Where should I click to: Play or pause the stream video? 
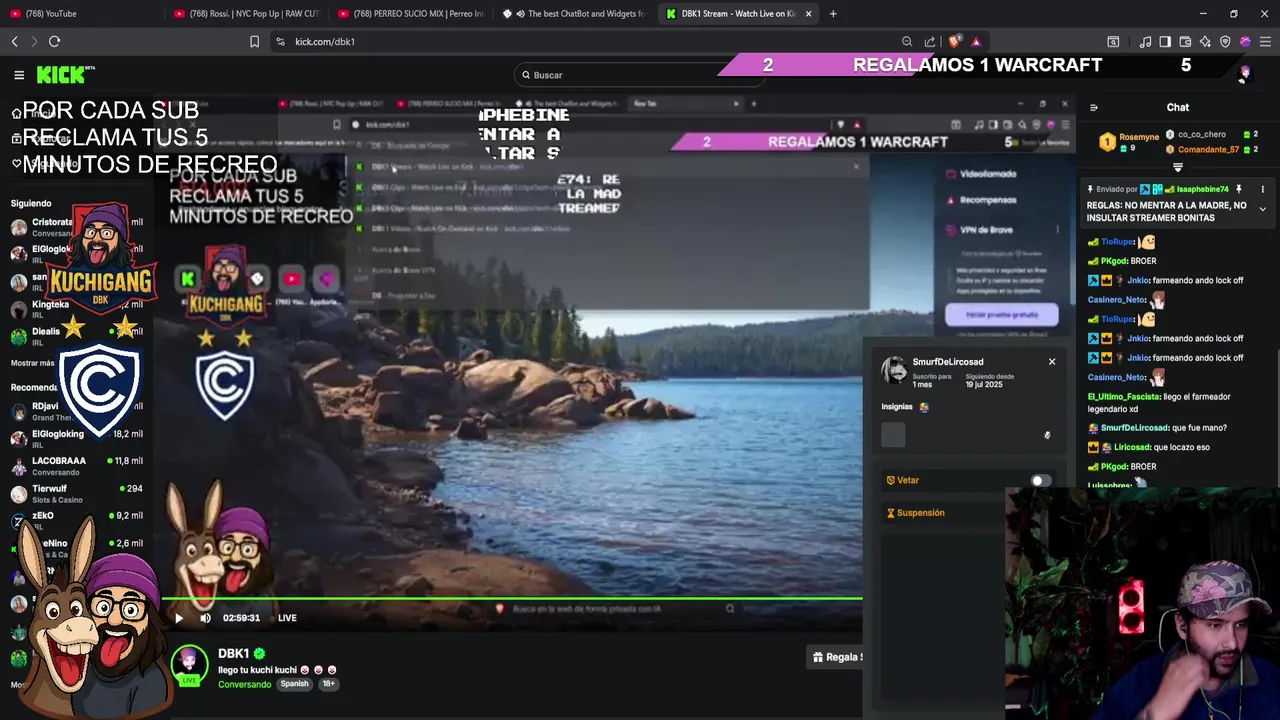(179, 618)
